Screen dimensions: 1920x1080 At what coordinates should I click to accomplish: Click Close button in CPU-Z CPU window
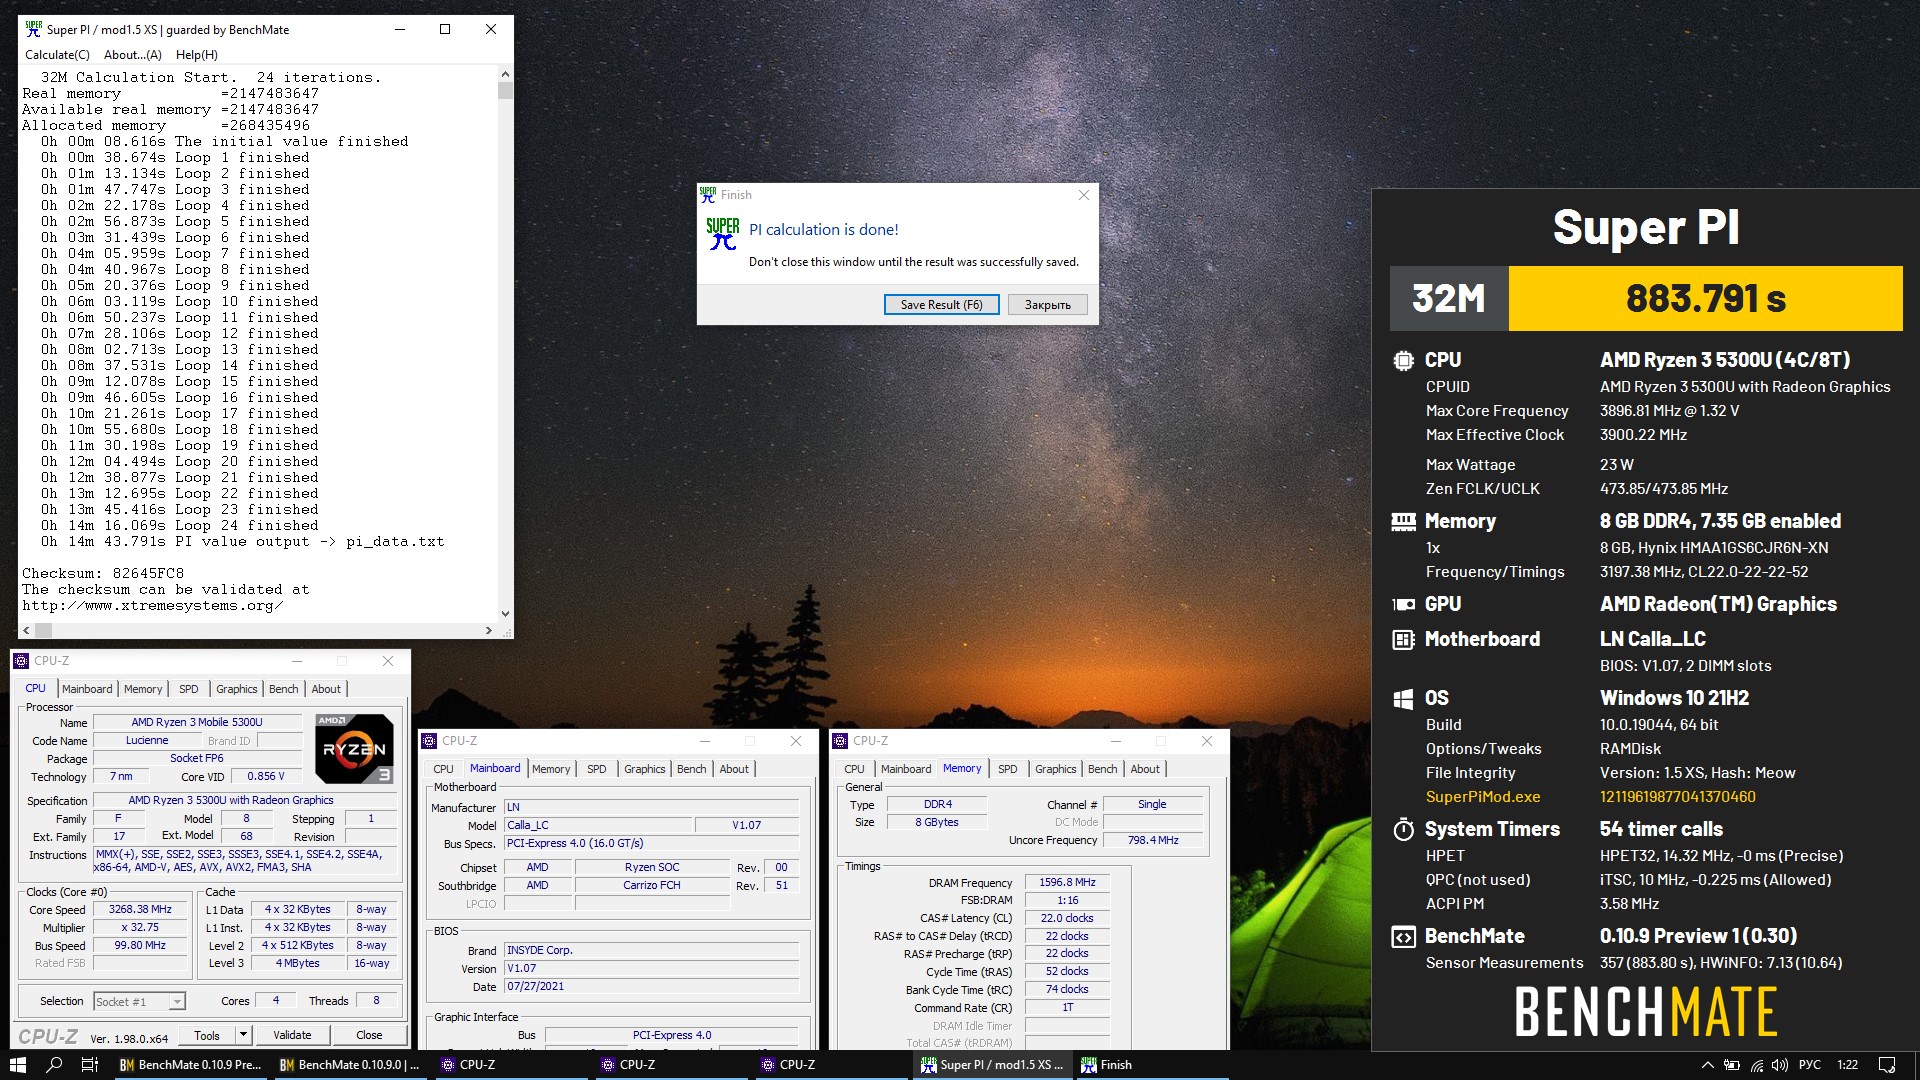click(x=369, y=1035)
